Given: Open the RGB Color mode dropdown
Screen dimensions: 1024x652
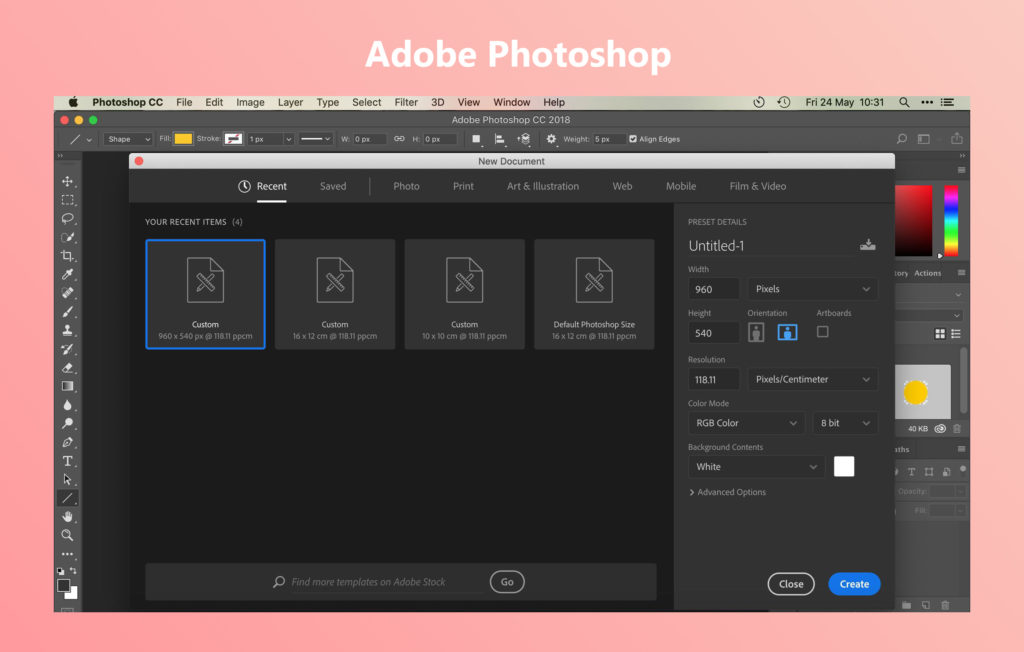Looking at the screenshot, I should (746, 423).
